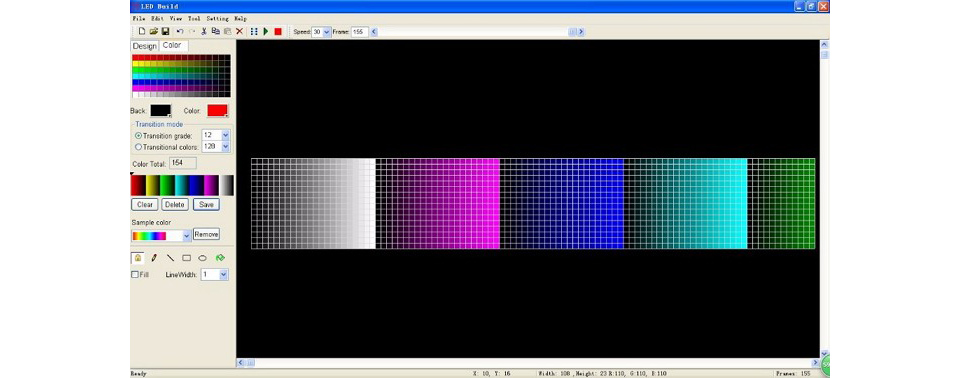This screenshot has width=960, height=378.
Task: Open file using the folder icon
Action: (154, 31)
